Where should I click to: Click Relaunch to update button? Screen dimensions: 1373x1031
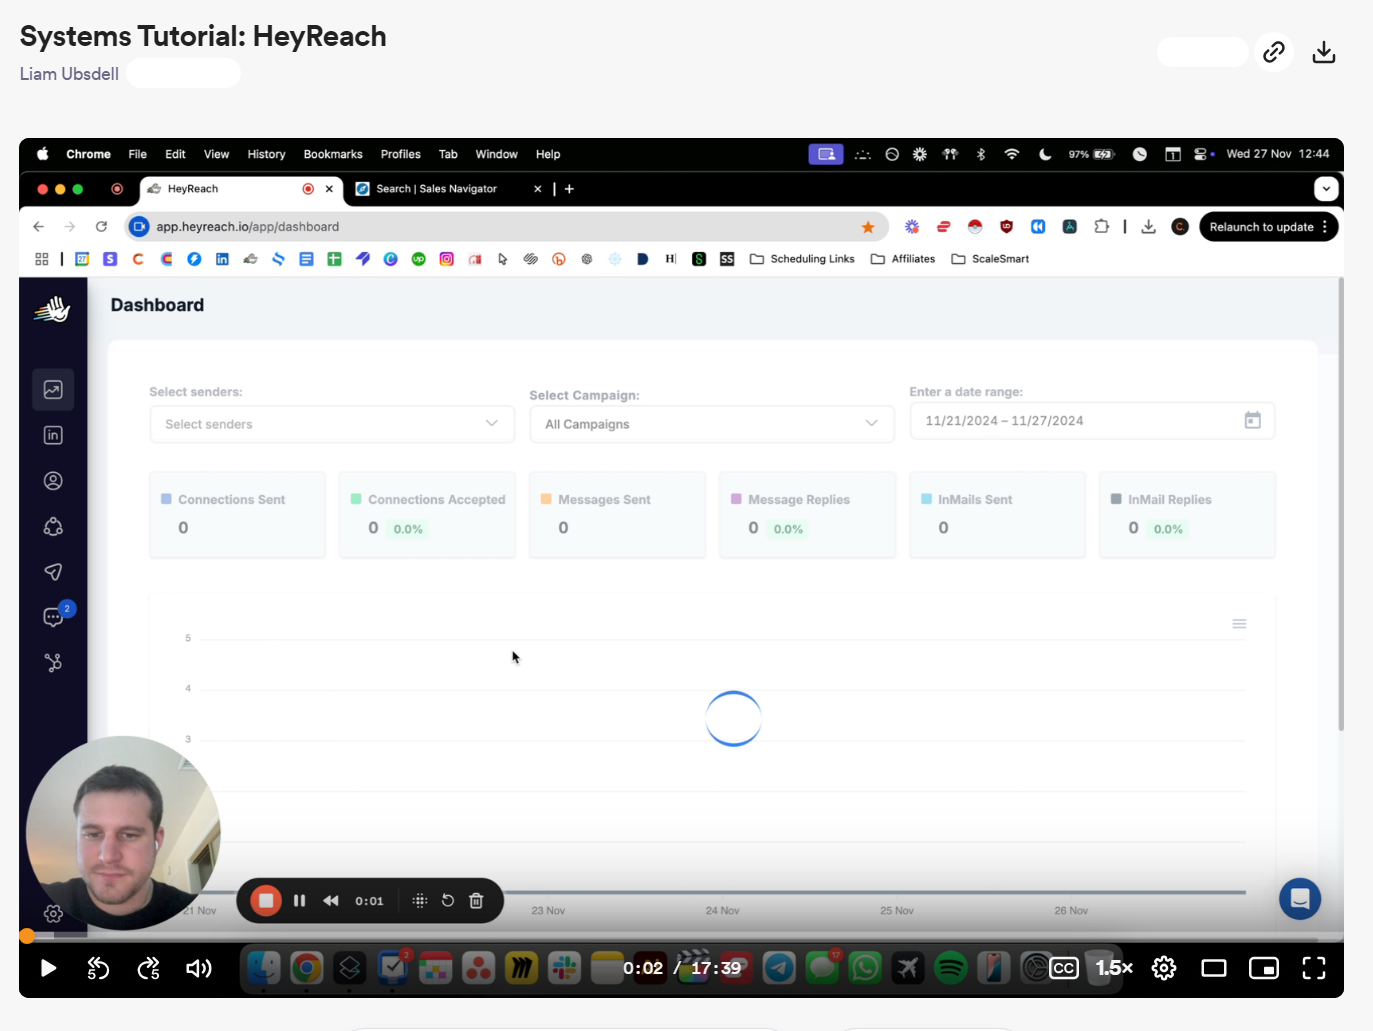point(1268,227)
